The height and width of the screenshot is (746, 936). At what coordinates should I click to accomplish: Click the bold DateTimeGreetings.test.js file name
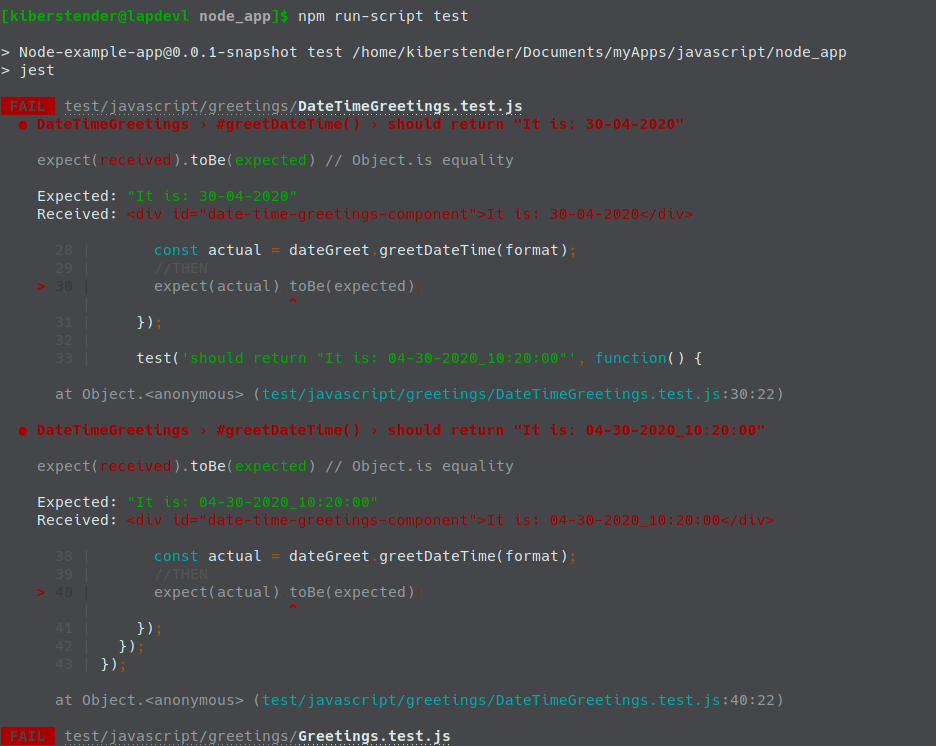pos(410,106)
